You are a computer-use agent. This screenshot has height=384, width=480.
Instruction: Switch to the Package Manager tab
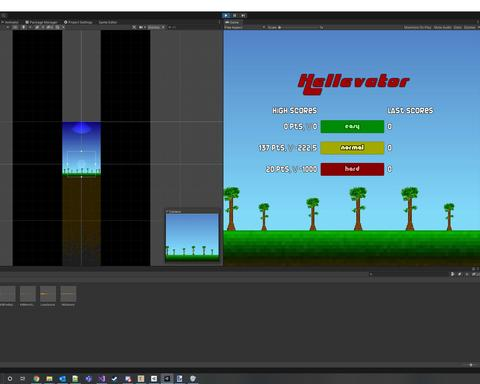click(42, 22)
